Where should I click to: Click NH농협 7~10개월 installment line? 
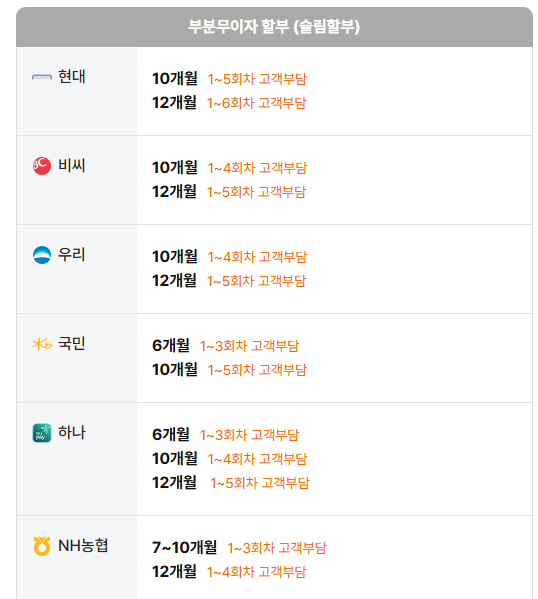point(239,547)
